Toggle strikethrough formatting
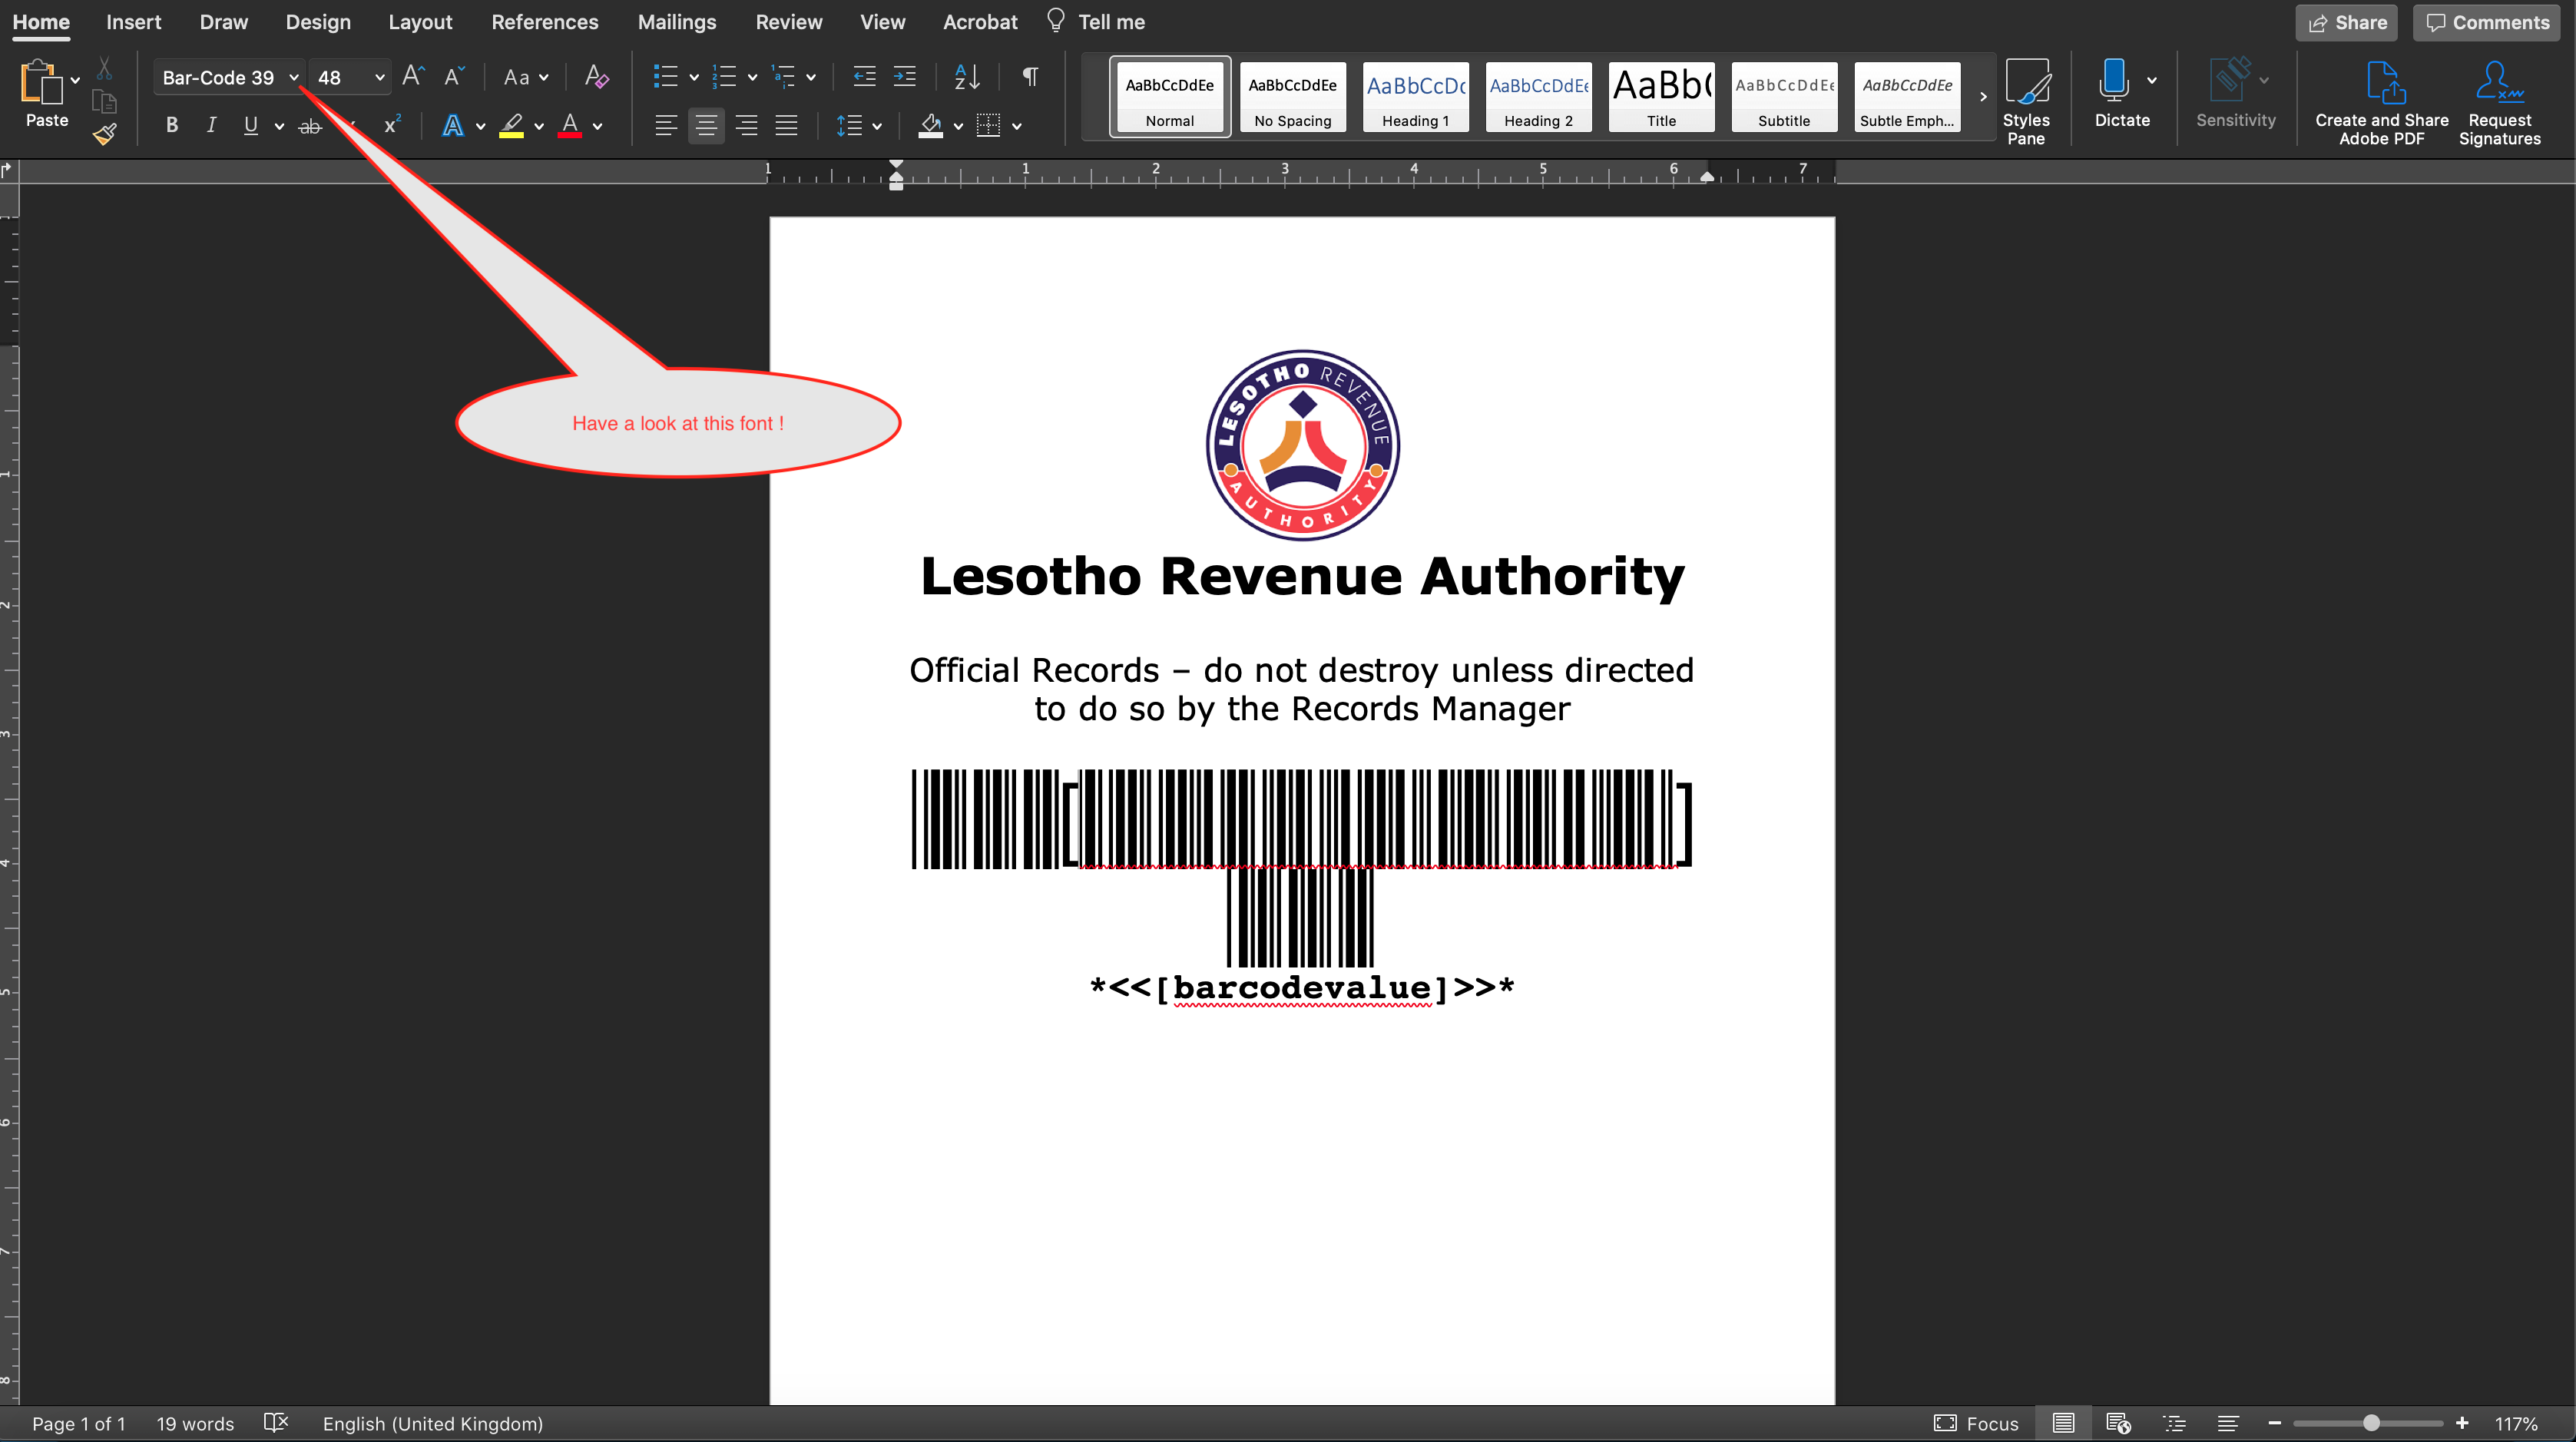This screenshot has width=2576, height=1442. (310, 125)
